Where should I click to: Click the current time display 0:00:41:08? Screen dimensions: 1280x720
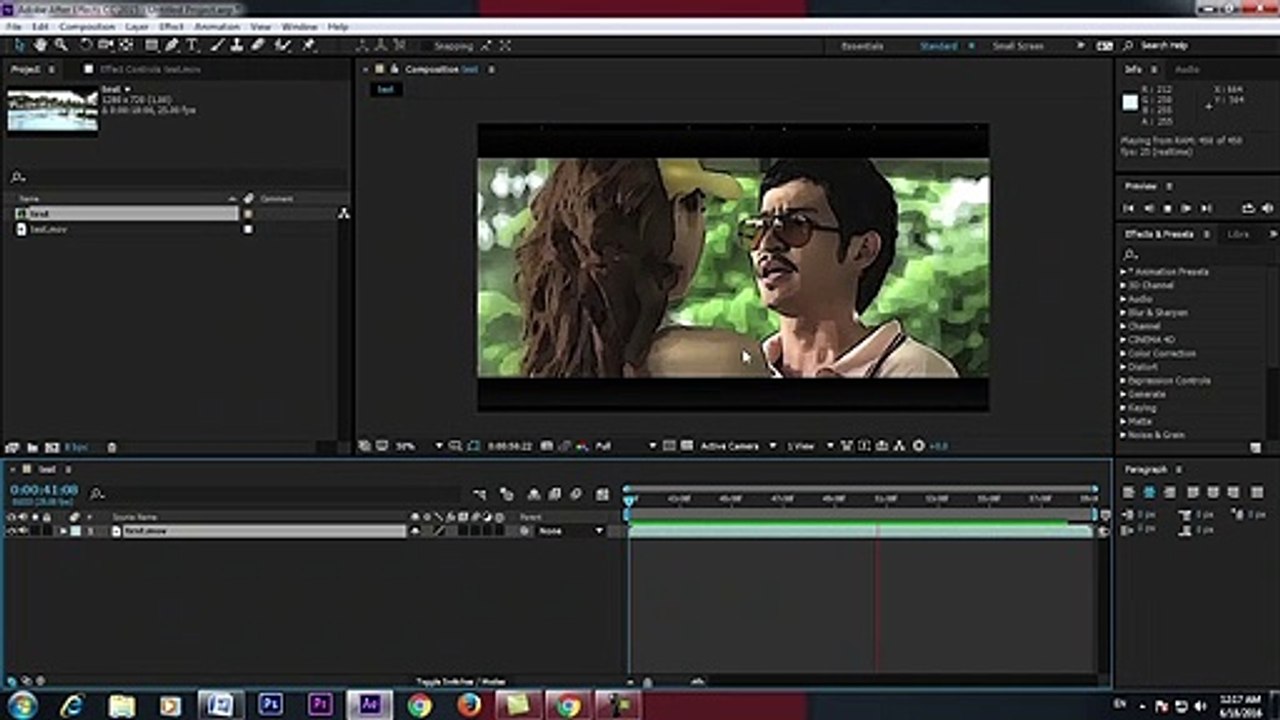(44, 490)
